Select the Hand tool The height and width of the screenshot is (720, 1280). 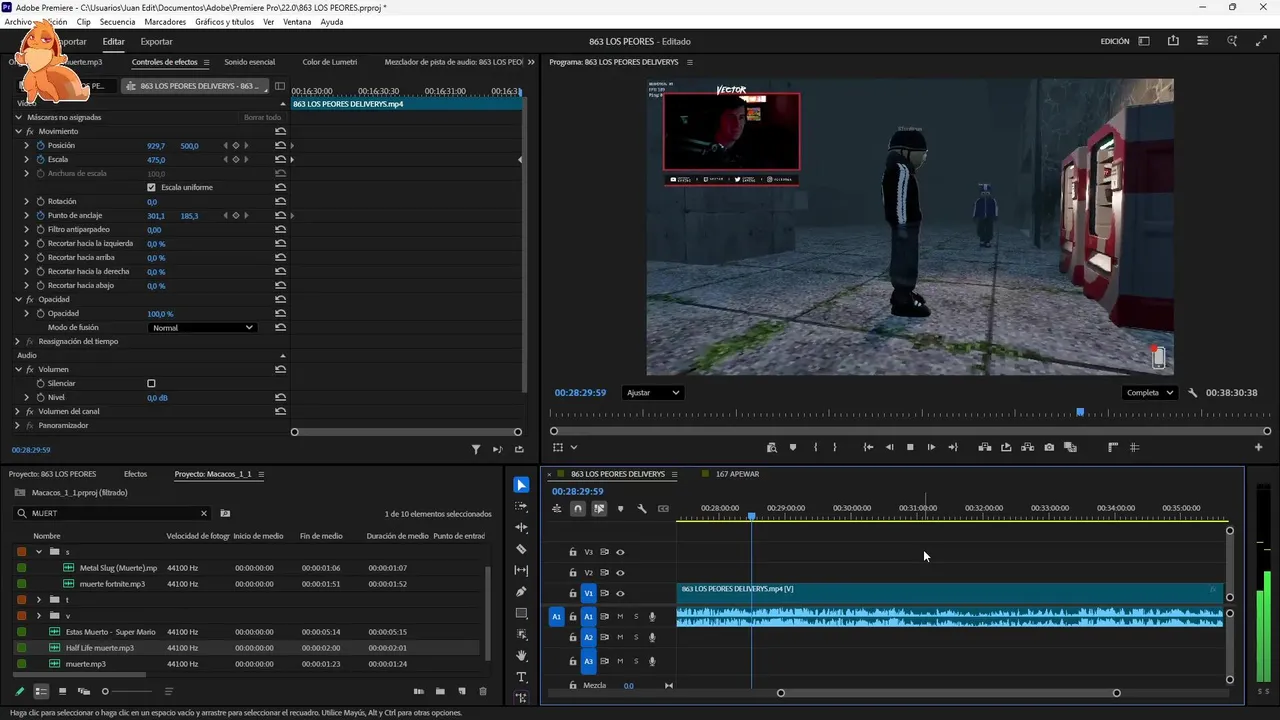[x=521, y=656]
